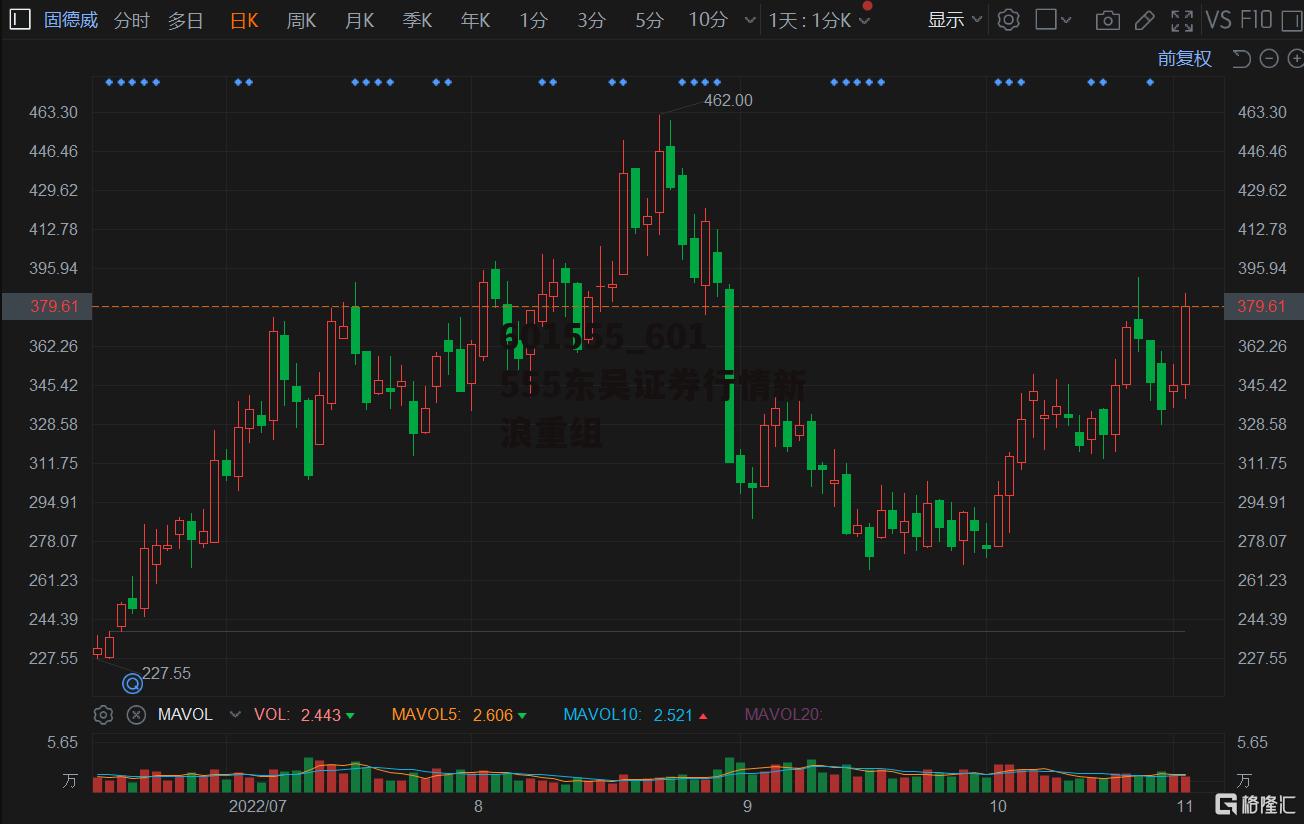This screenshot has width=1304, height=824.
Task: Open the MAVOL indicator dropdown
Action: (x=236, y=714)
